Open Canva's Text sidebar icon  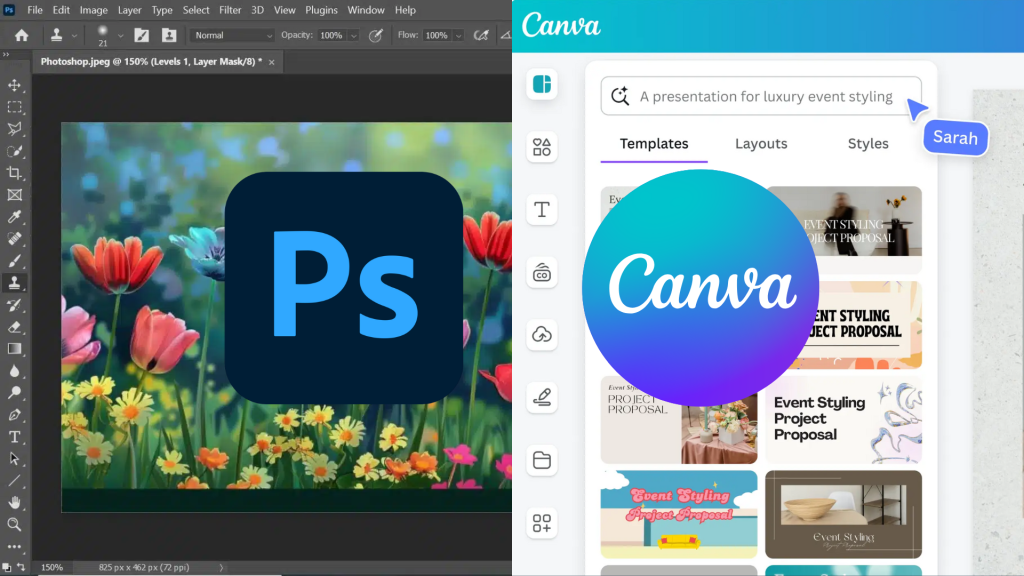541,210
